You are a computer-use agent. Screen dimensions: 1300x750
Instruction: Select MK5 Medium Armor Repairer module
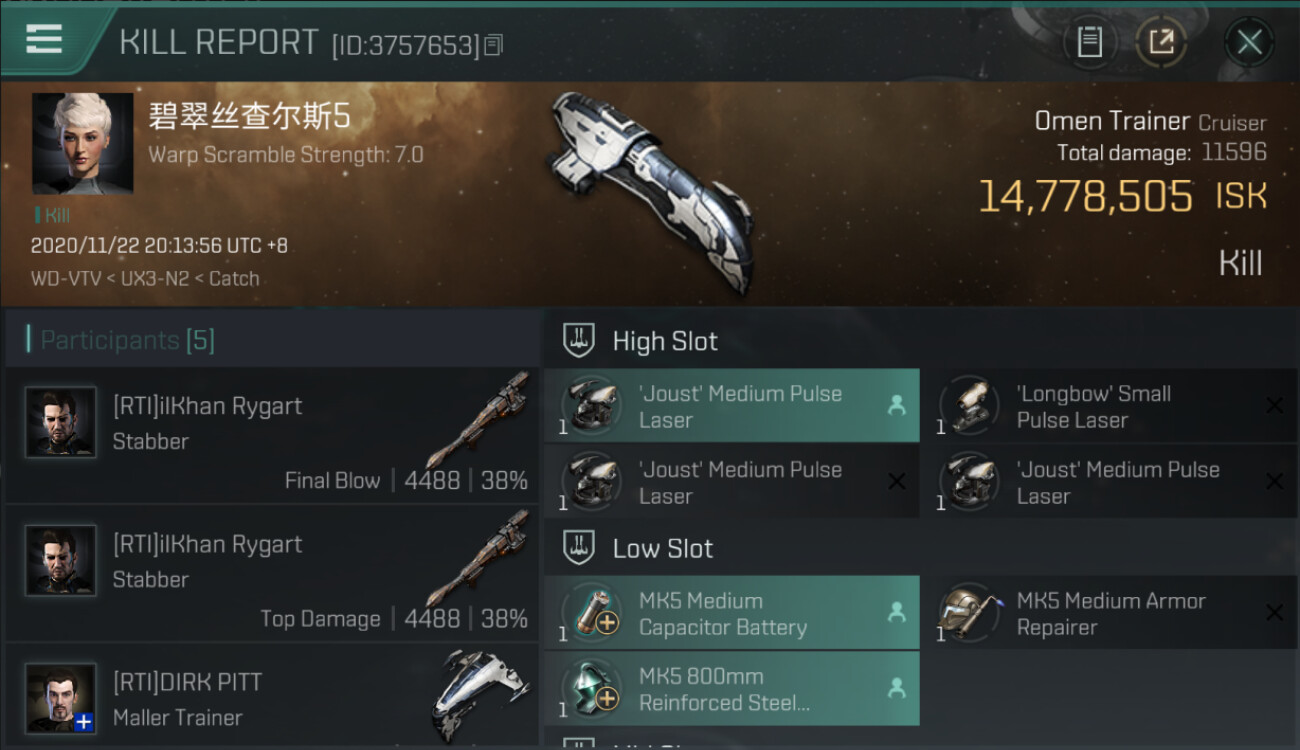[x=1109, y=613]
